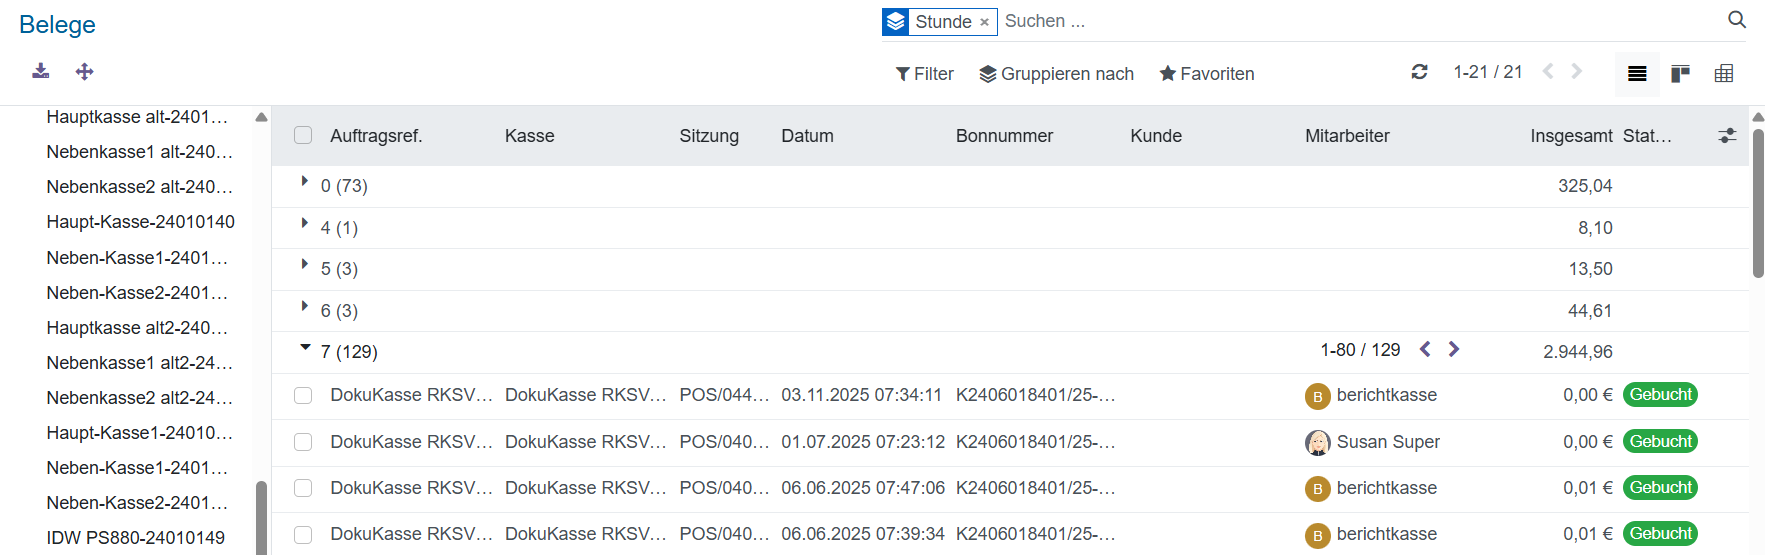Open the Gruppieren nach menu
The width and height of the screenshot is (1765, 555).
tap(1056, 74)
